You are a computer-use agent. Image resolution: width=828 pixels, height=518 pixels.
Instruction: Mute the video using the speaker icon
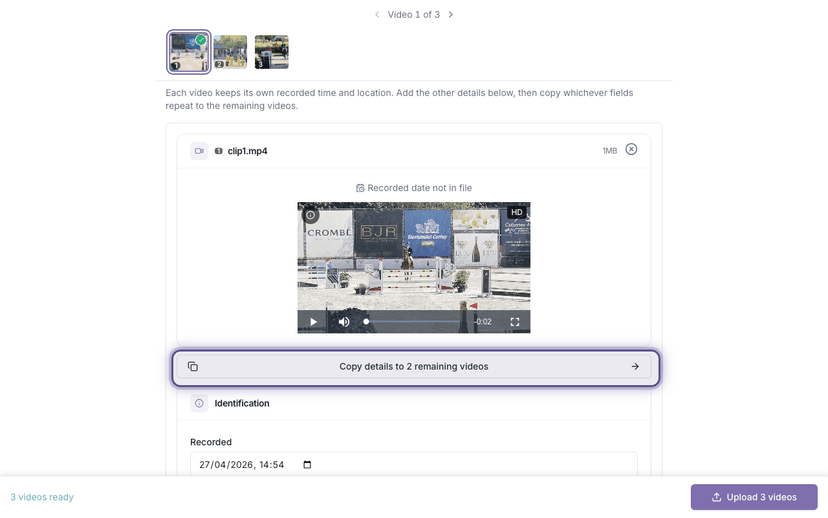click(x=344, y=322)
